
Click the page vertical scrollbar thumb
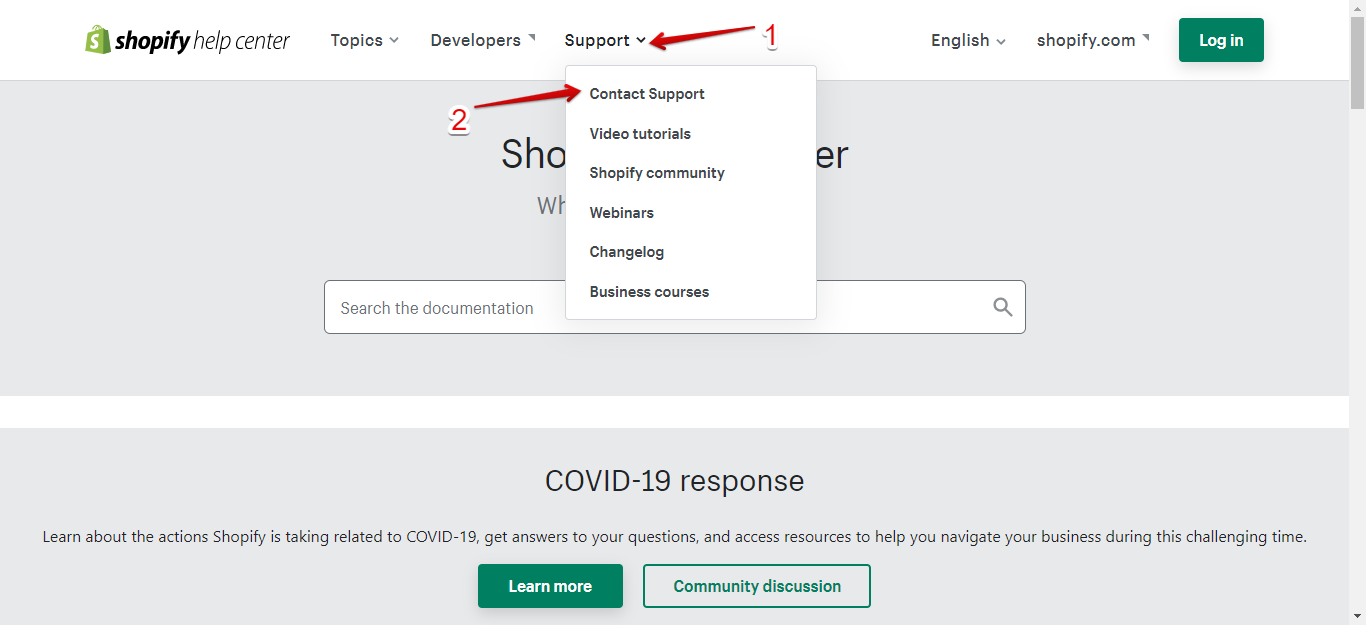tap(1357, 62)
